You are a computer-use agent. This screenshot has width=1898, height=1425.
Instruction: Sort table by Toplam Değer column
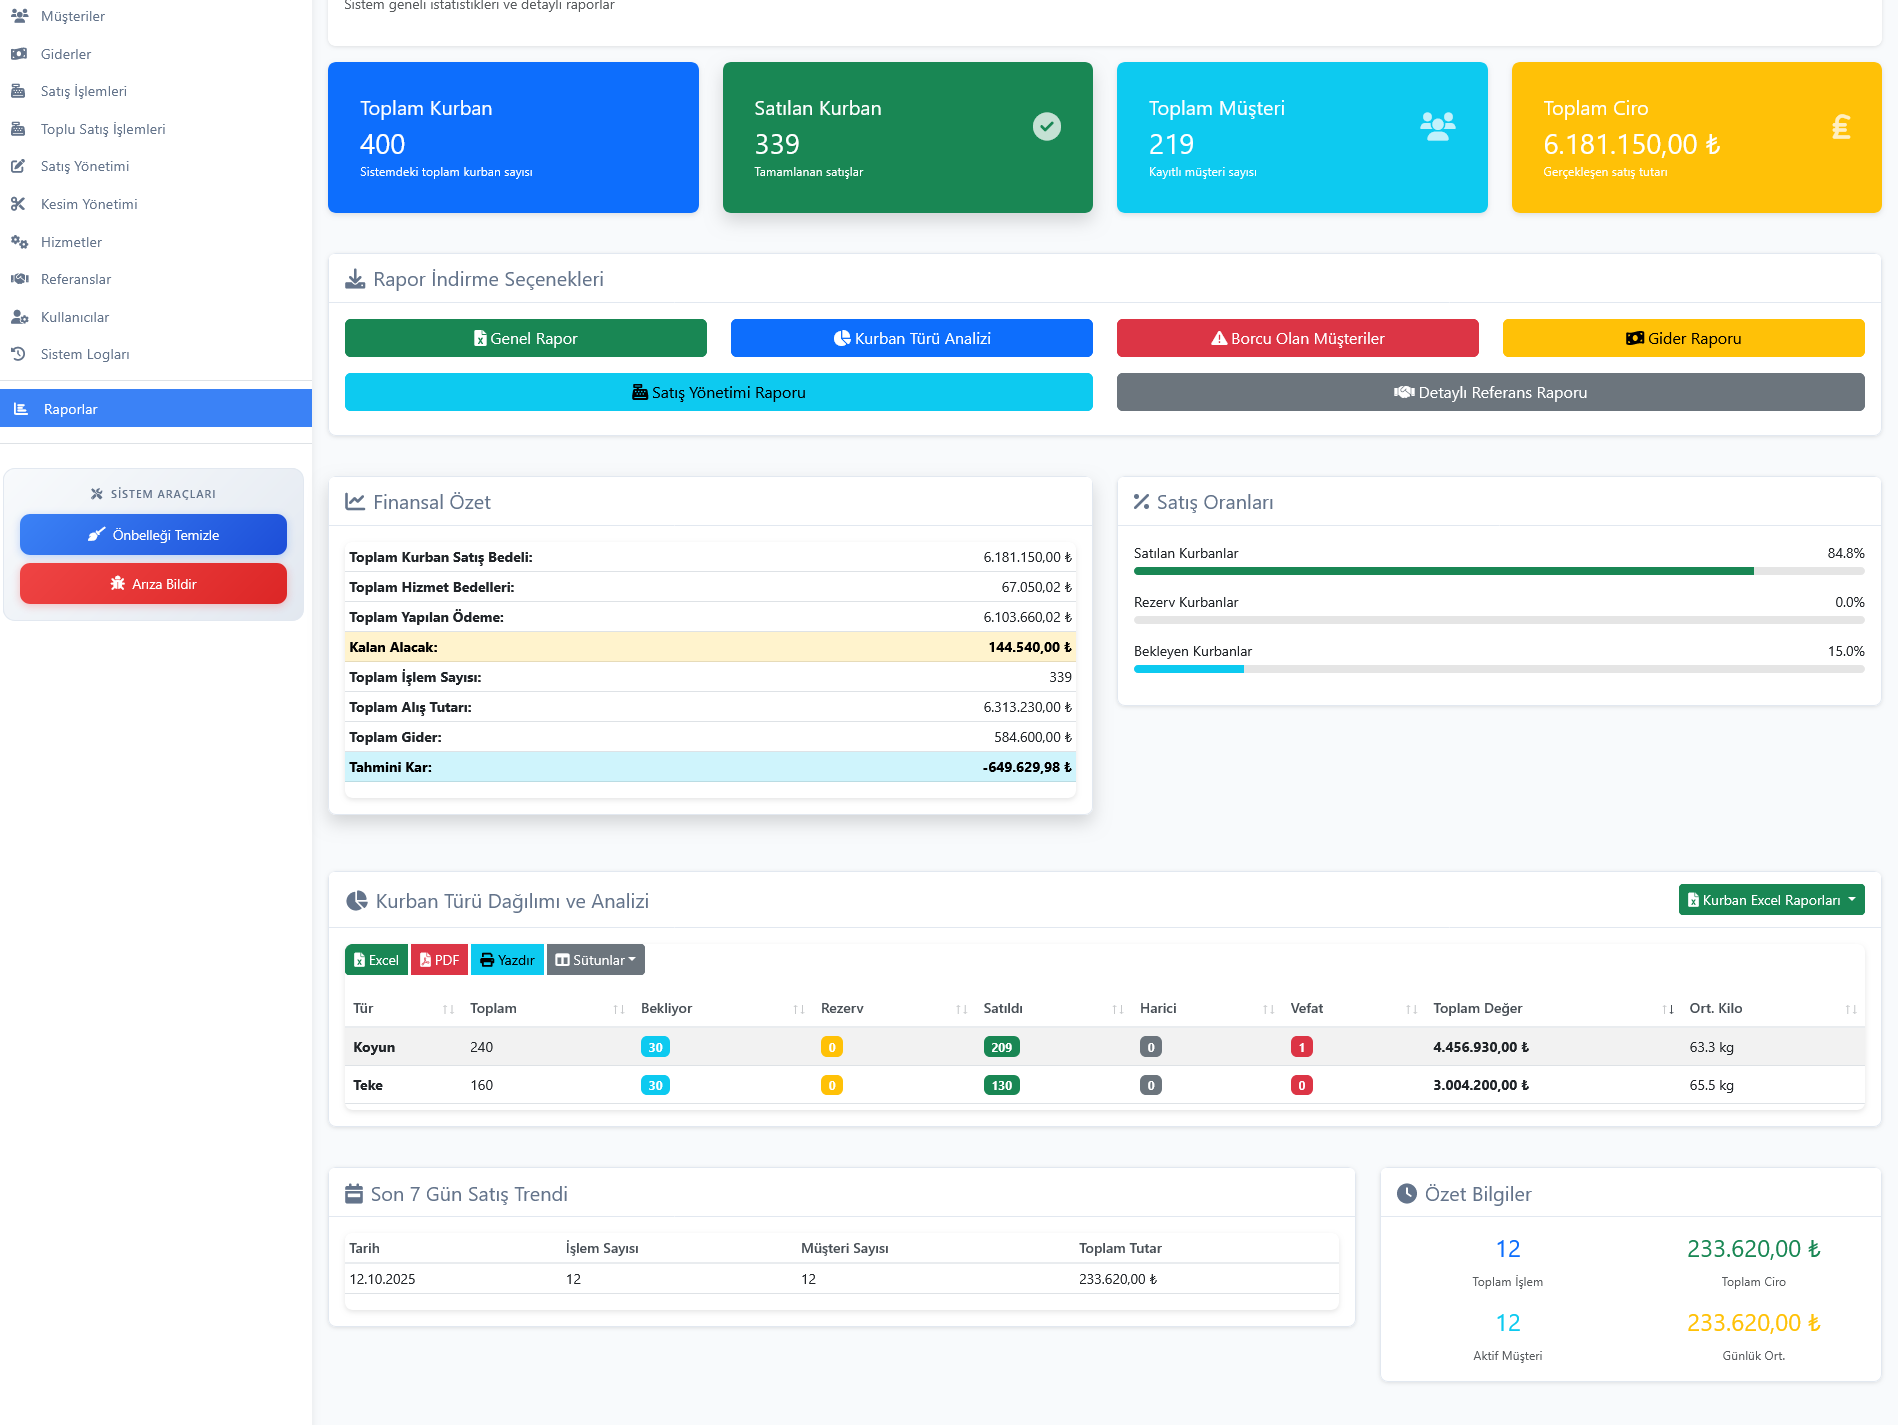click(x=1477, y=1008)
